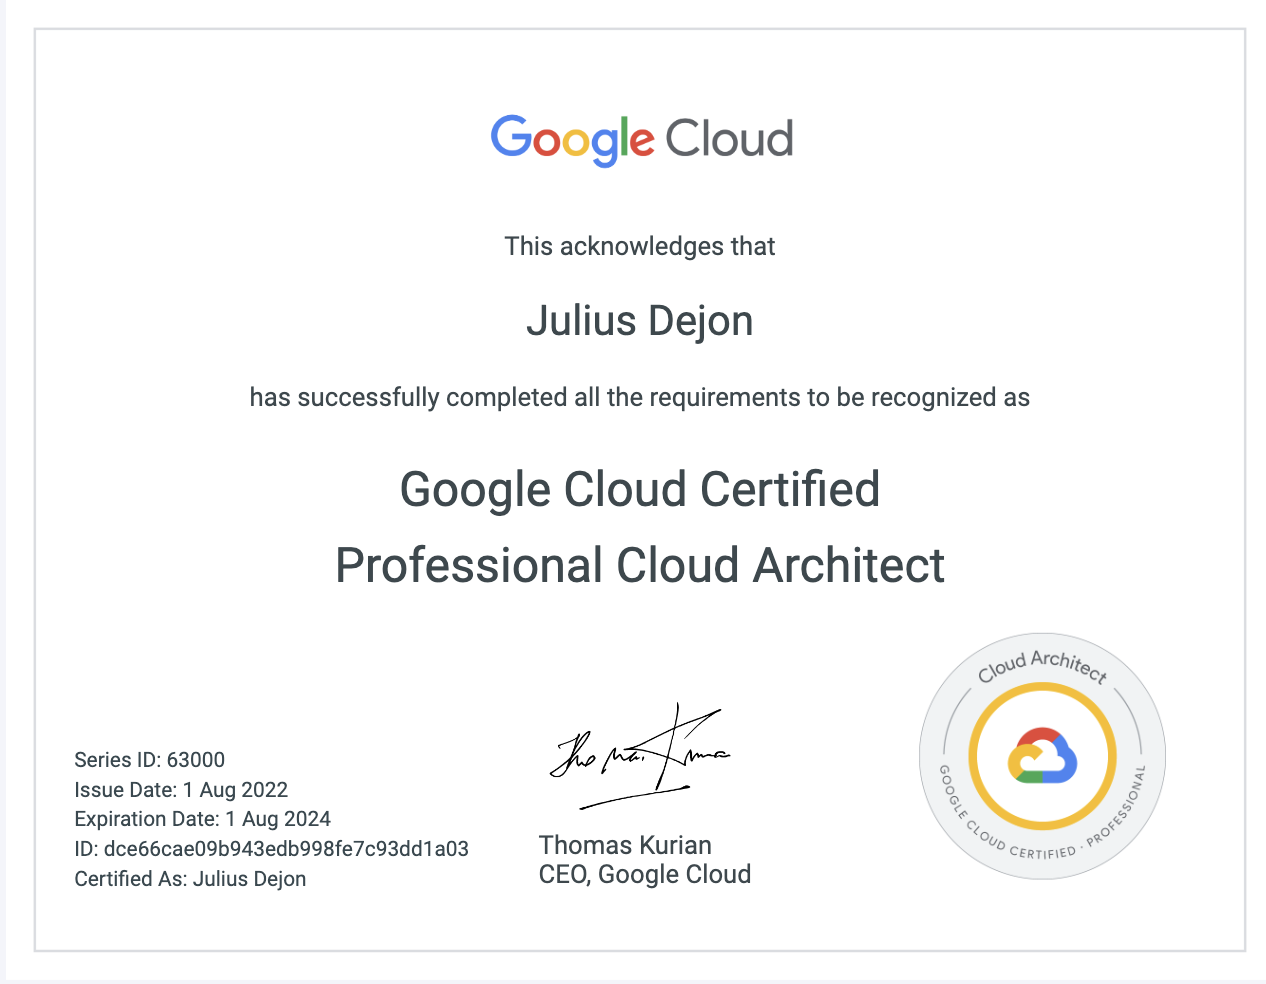Select the Professional Cloud Architect heading

tap(639, 565)
